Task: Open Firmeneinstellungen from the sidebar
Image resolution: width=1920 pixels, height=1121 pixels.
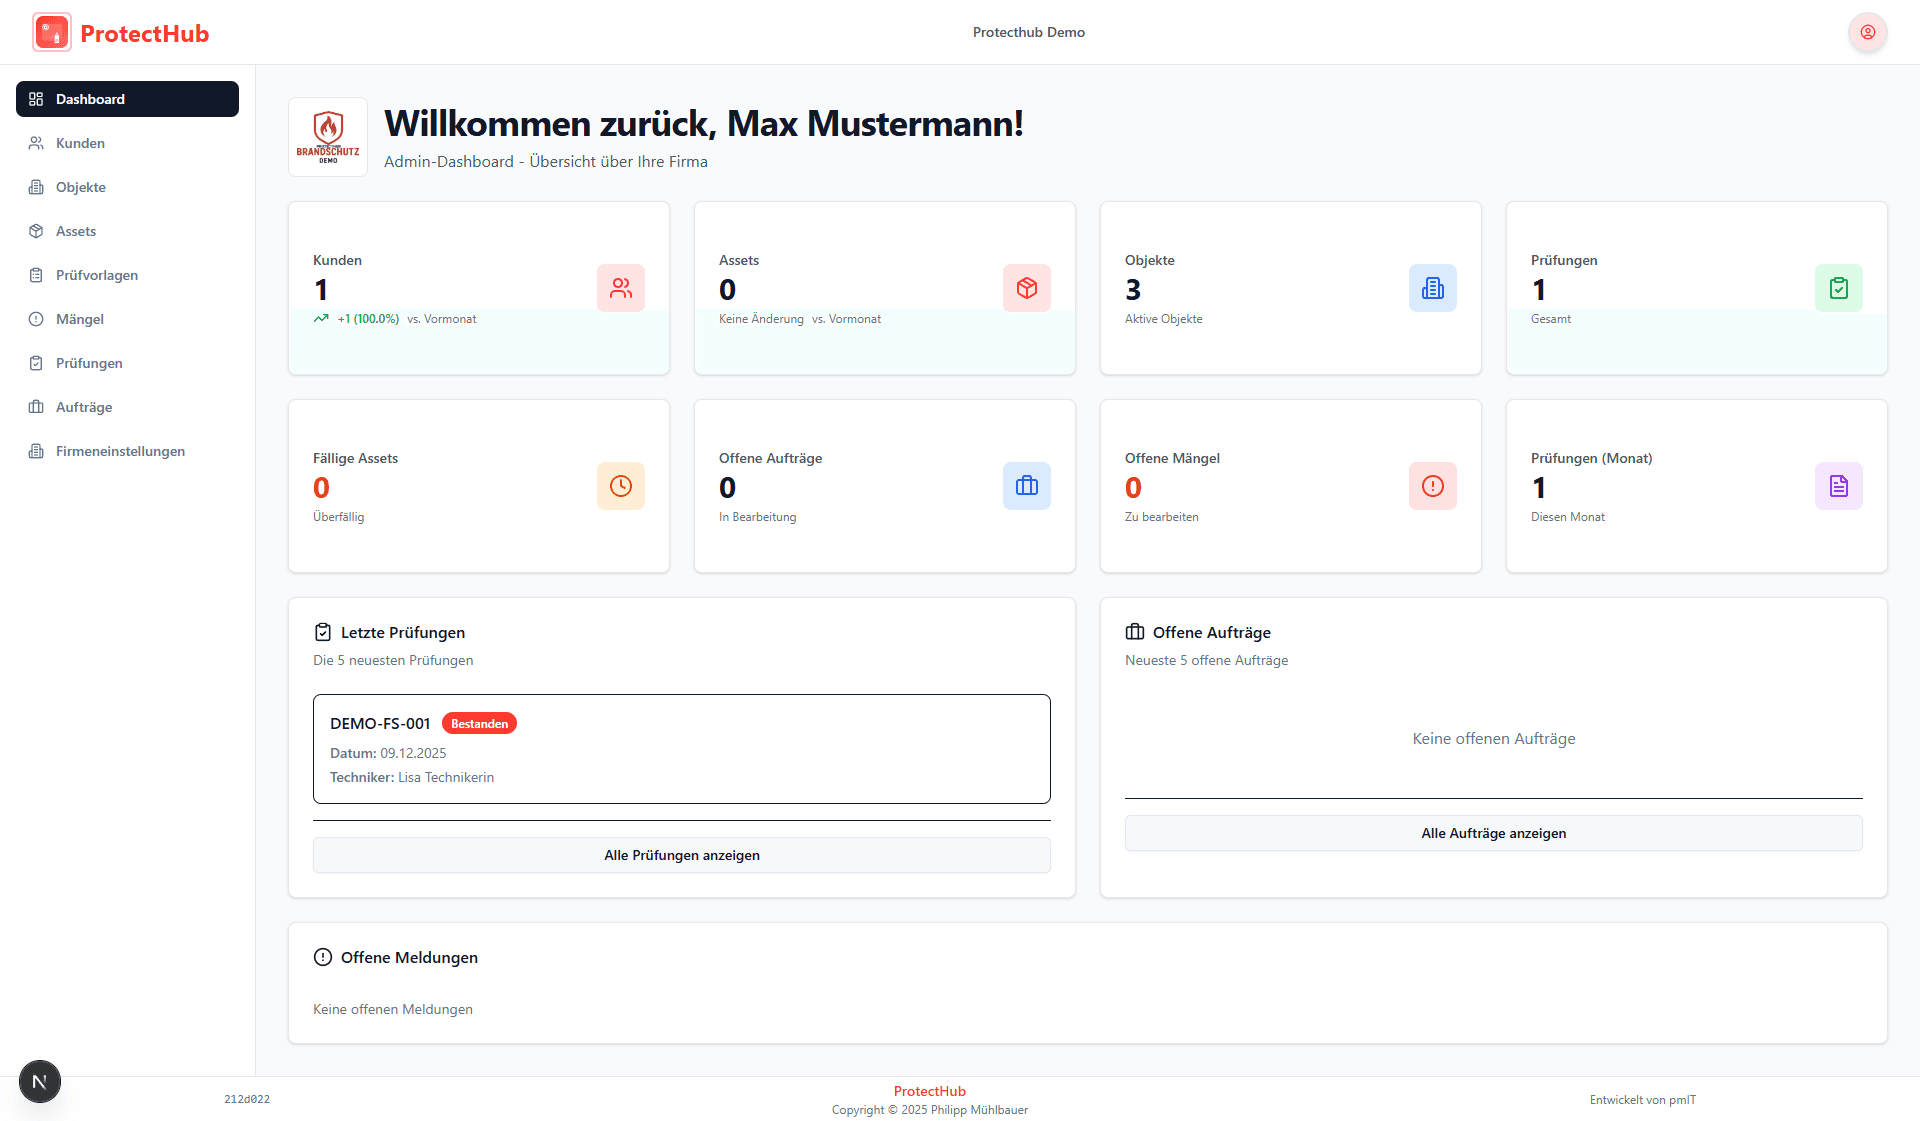Action: pos(120,451)
